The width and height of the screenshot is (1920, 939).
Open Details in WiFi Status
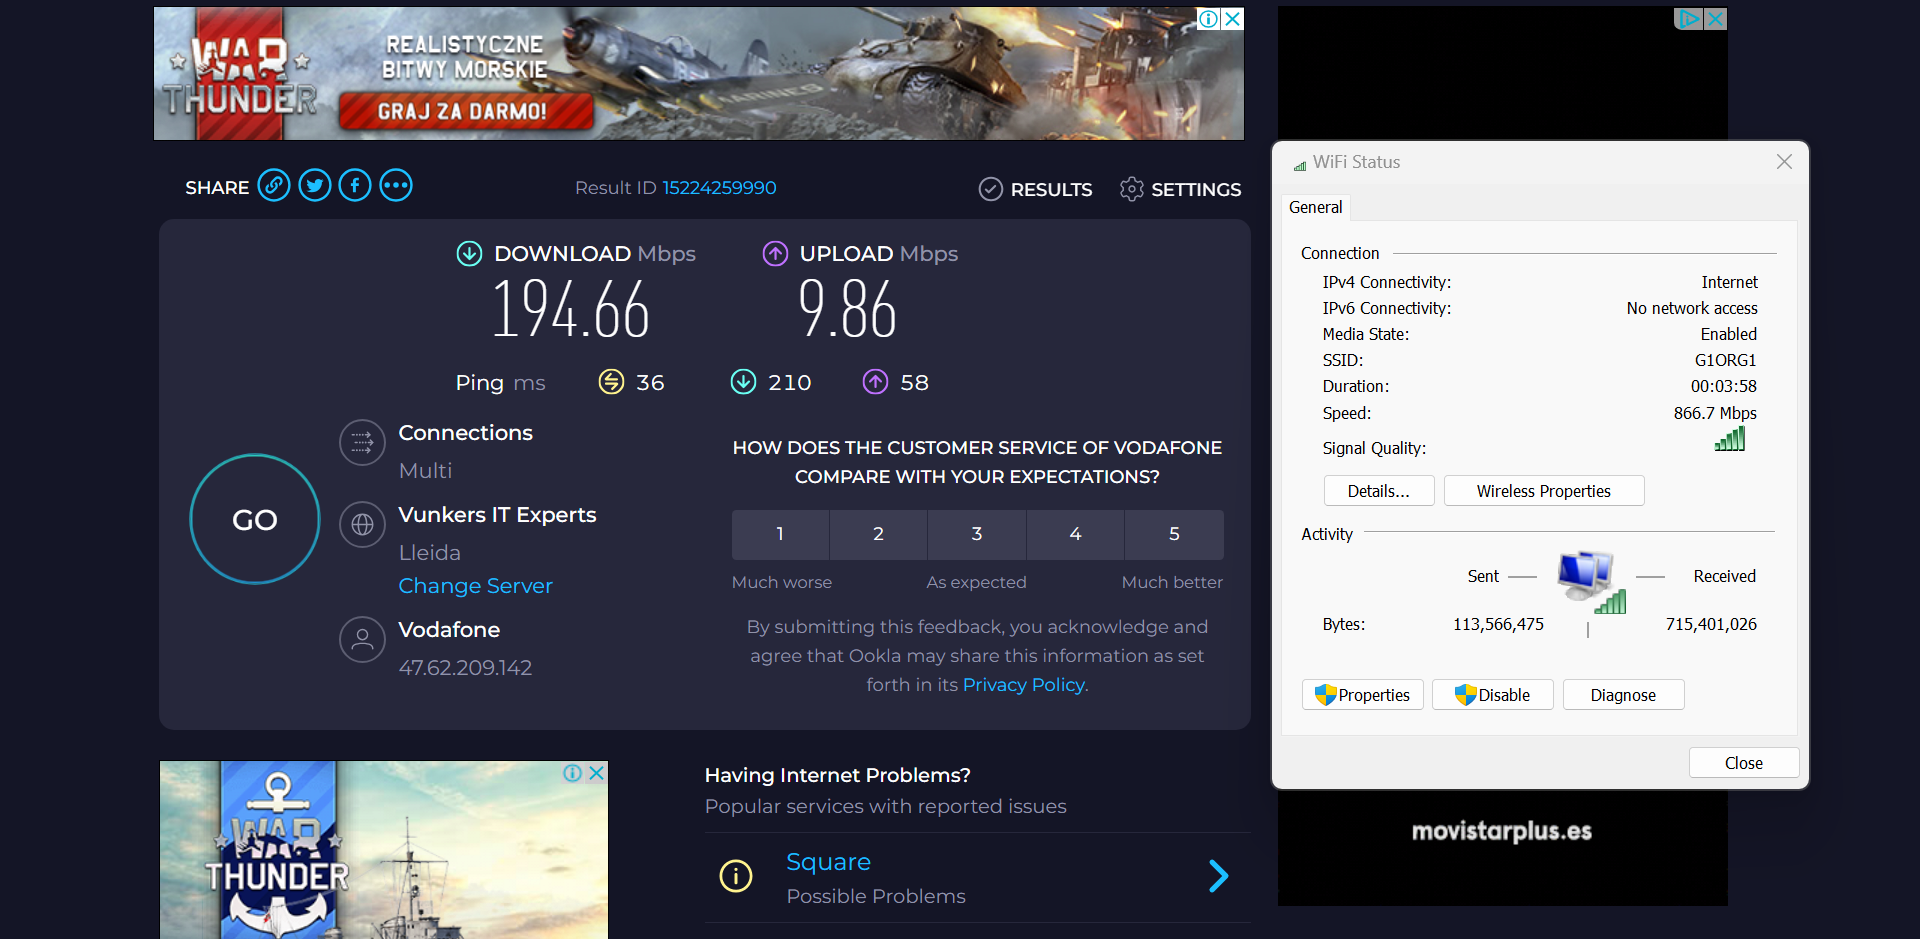pos(1379,491)
